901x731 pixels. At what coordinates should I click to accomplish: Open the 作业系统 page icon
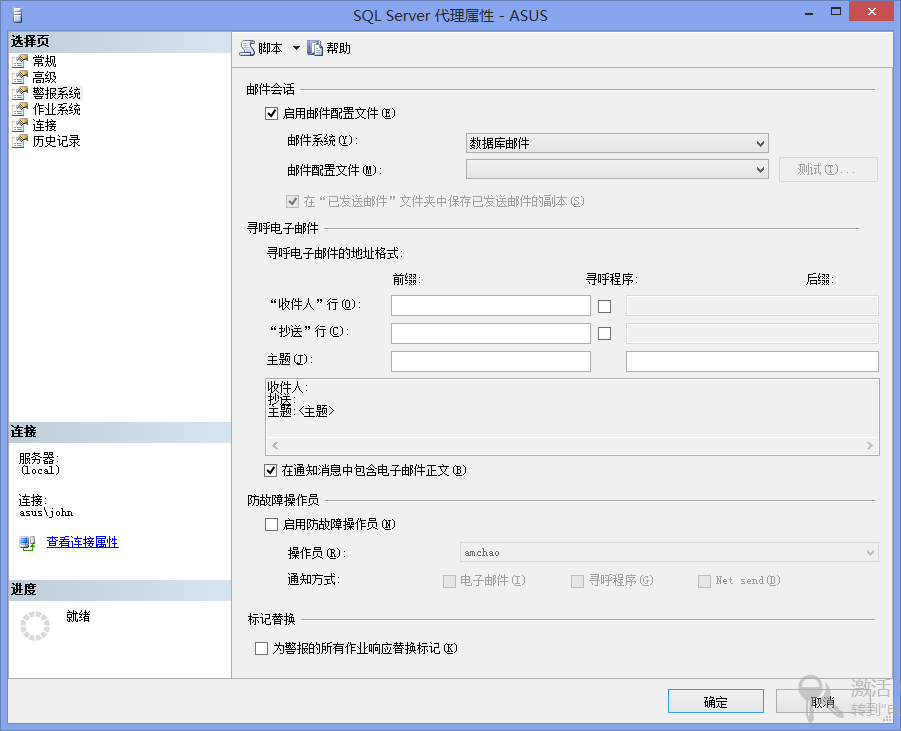tap(19, 109)
